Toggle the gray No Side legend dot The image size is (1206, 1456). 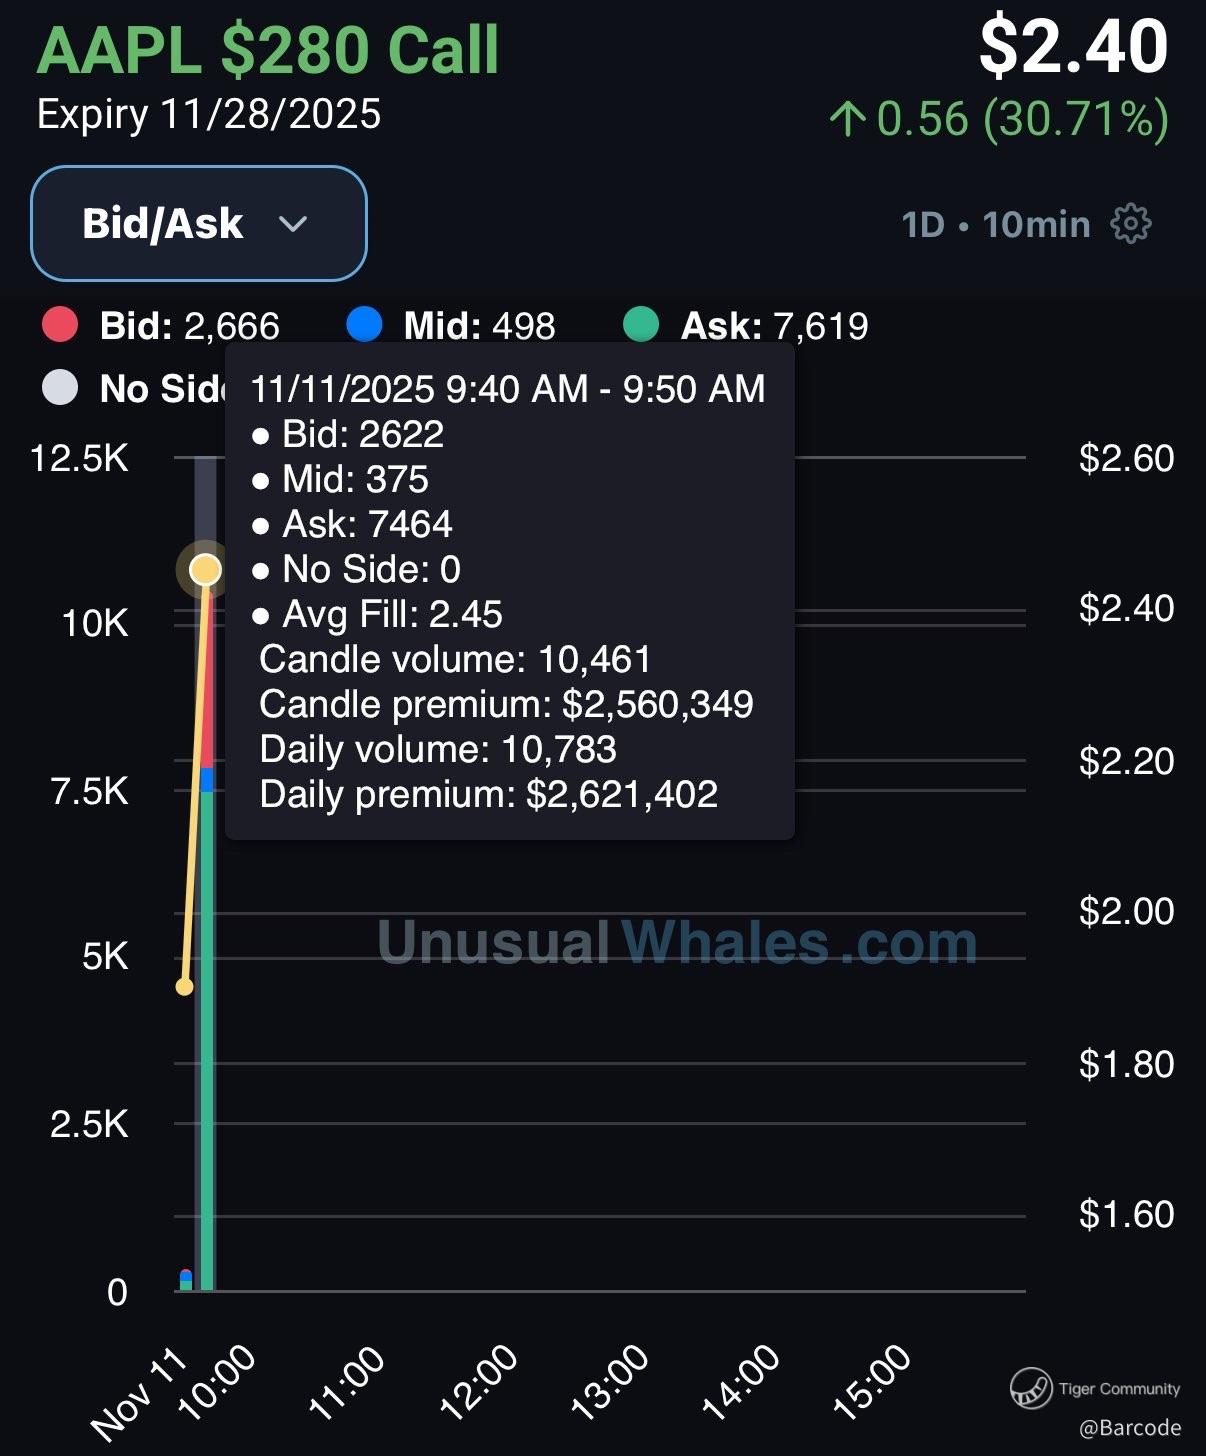click(x=60, y=388)
